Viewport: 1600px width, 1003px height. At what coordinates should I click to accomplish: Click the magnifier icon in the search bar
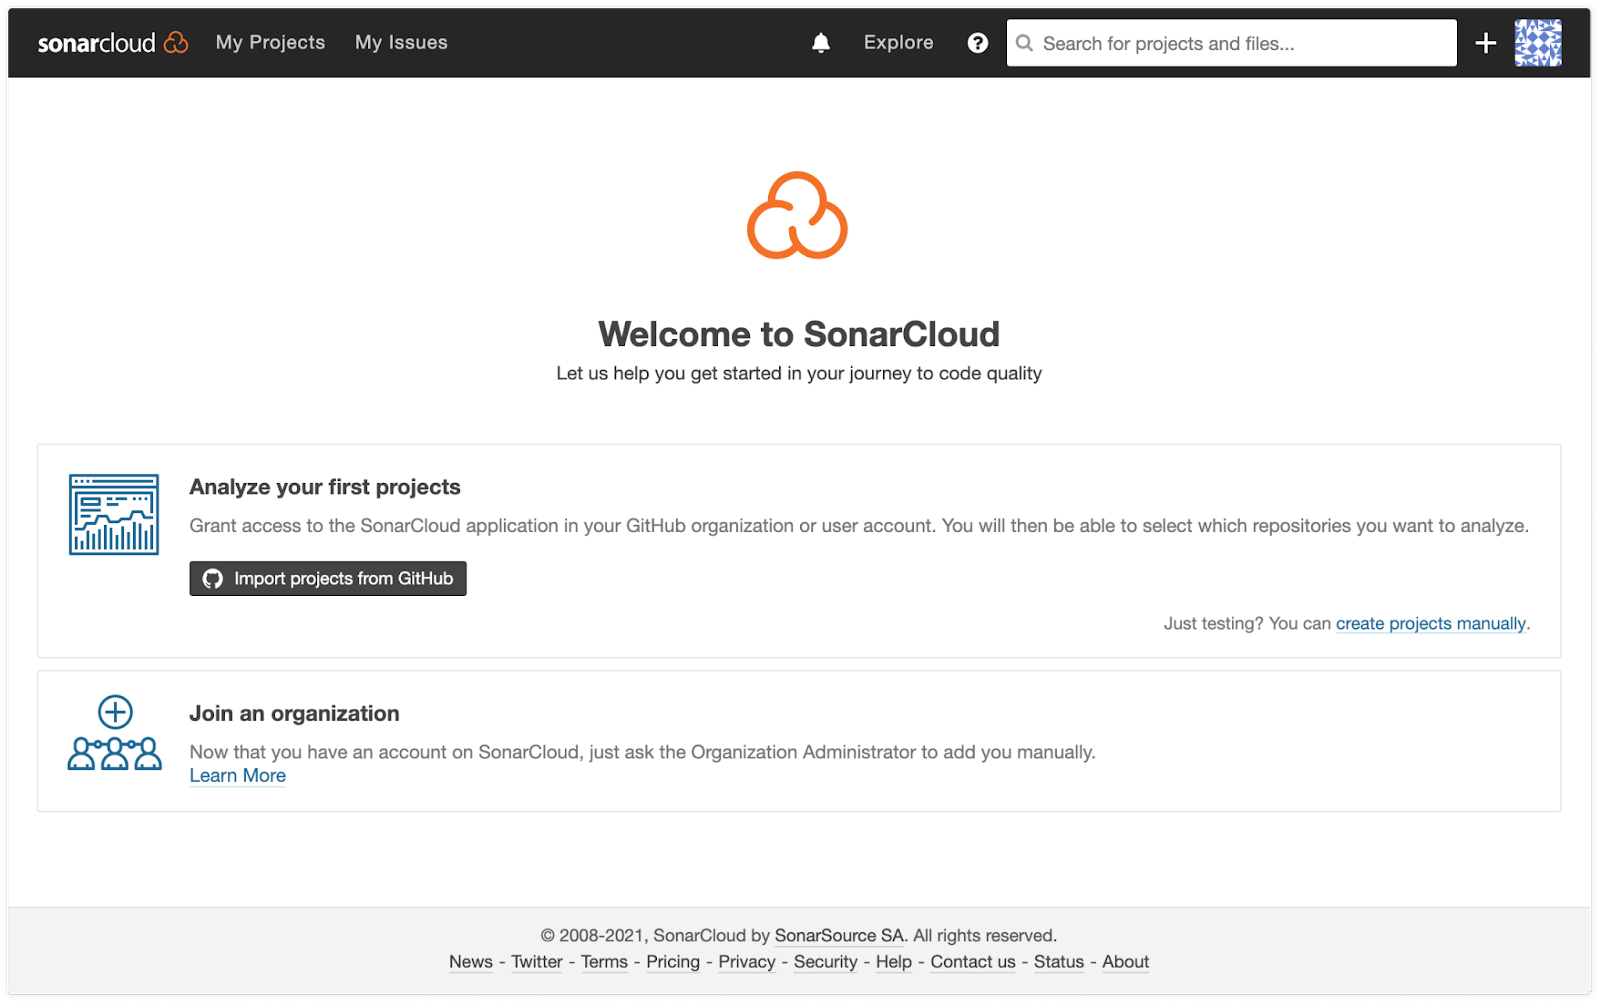click(x=1024, y=43)
